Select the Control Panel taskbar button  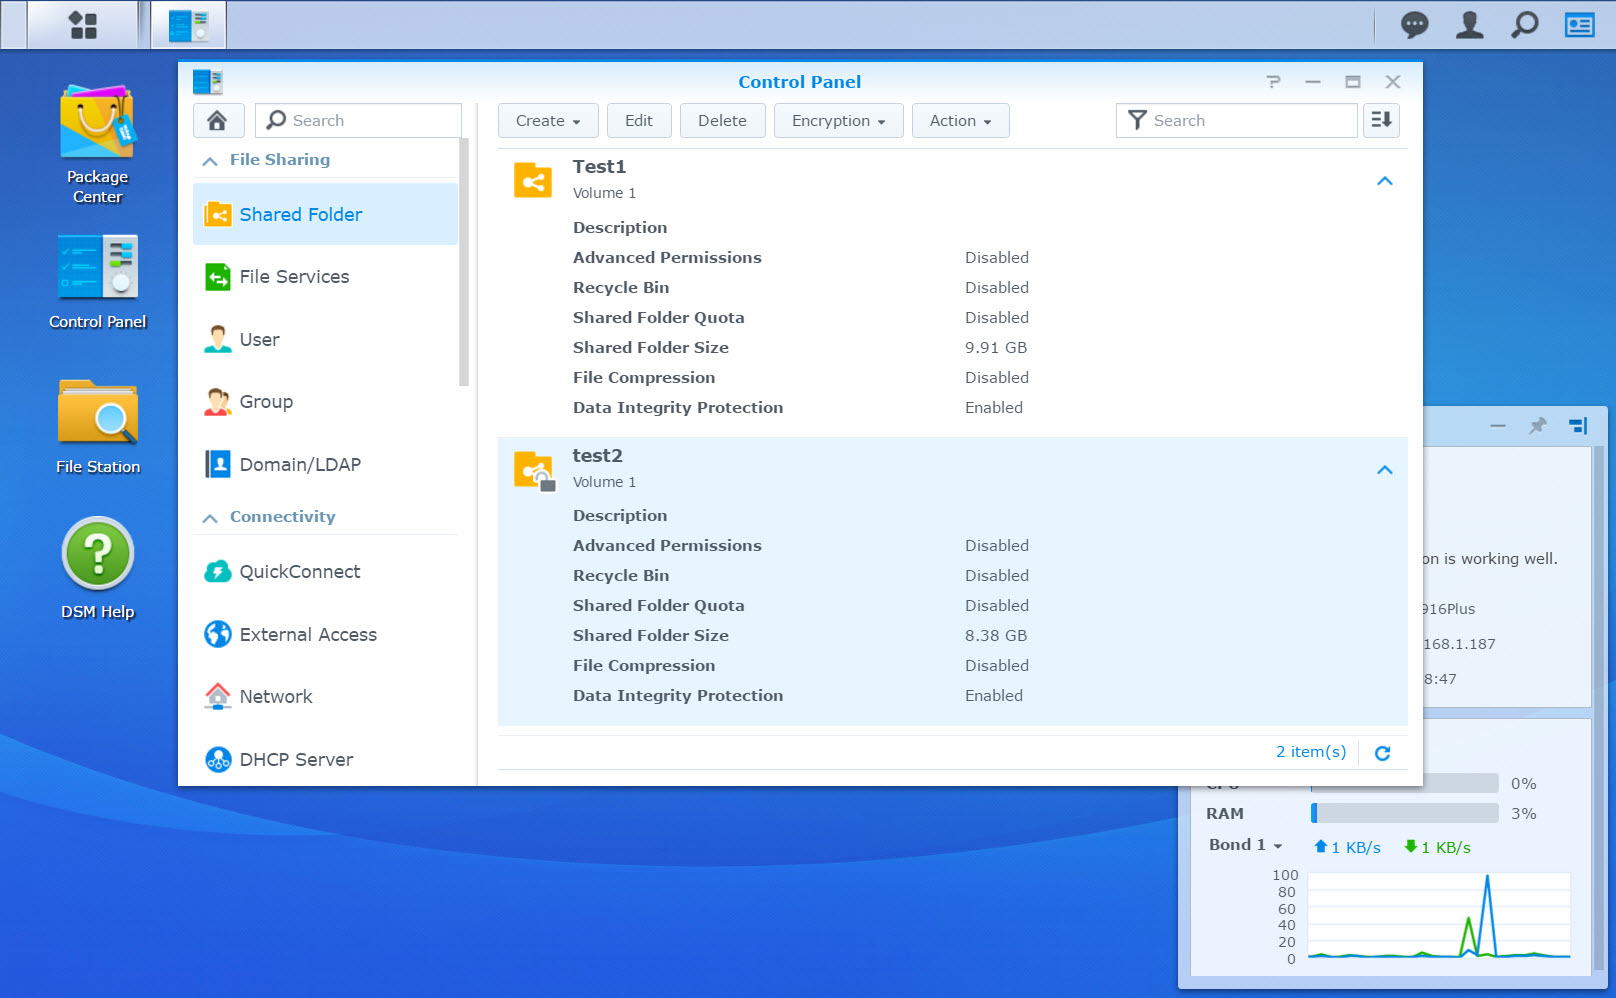[189, 25]
